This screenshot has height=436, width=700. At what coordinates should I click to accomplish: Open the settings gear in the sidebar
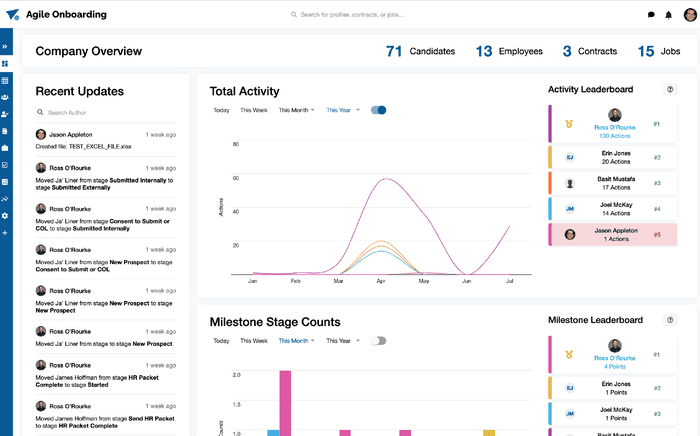pos(5,216)
